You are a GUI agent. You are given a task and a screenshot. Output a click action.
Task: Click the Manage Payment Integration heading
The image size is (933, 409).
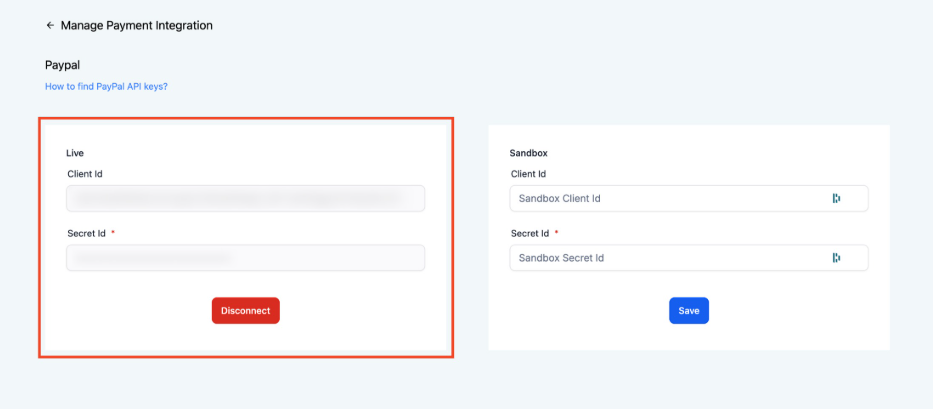(137, 26)
